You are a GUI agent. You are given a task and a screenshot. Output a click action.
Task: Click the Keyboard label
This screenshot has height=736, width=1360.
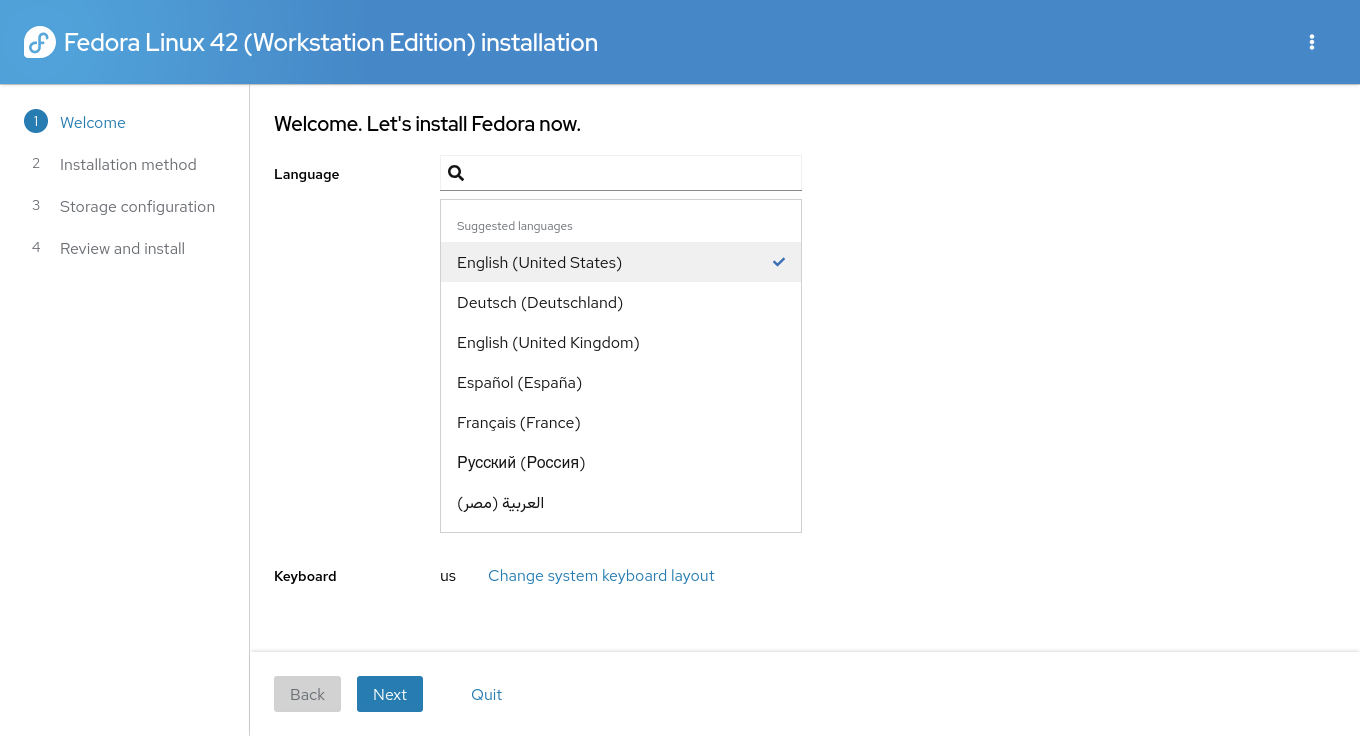[305, 576]
